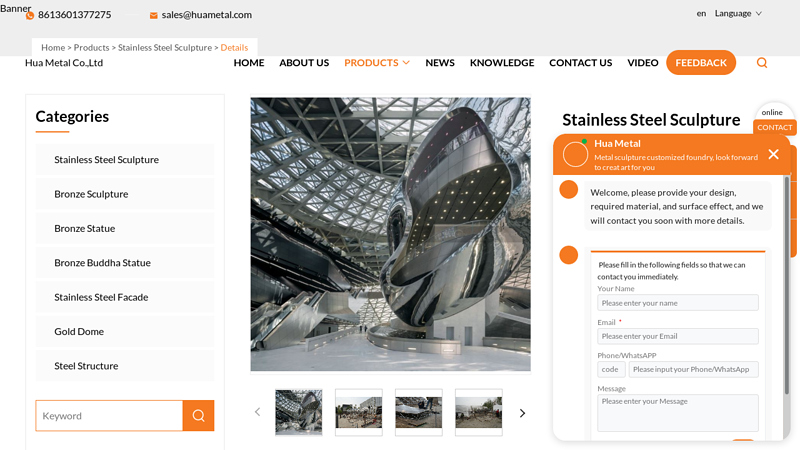Focus the Email input field
This screenshot has width=800, height=450.
(678, 336)
